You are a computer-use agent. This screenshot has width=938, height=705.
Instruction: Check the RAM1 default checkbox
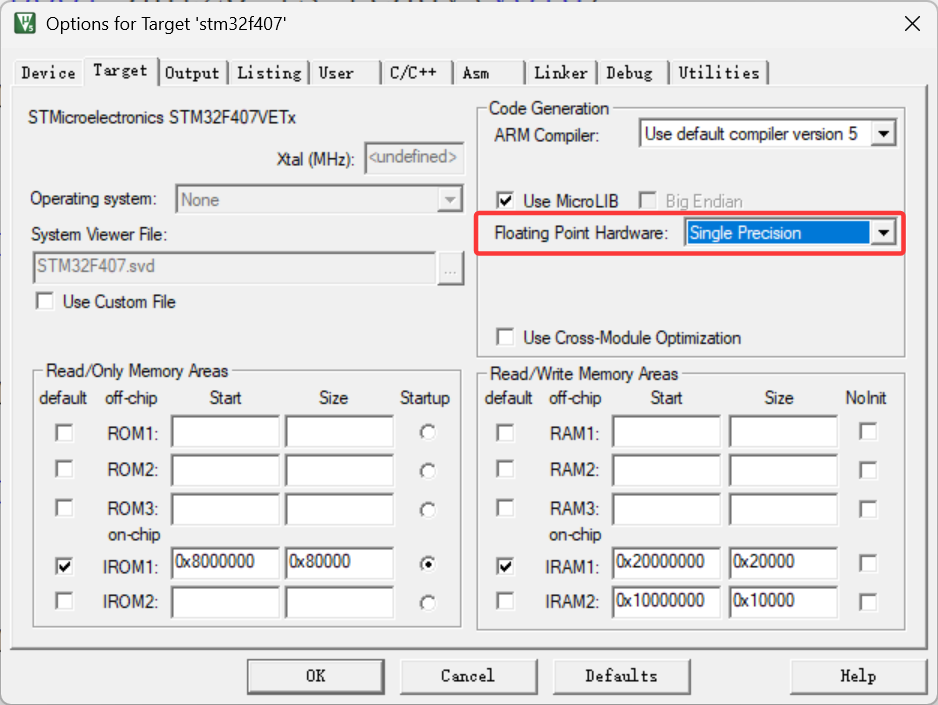pos(505,432)
